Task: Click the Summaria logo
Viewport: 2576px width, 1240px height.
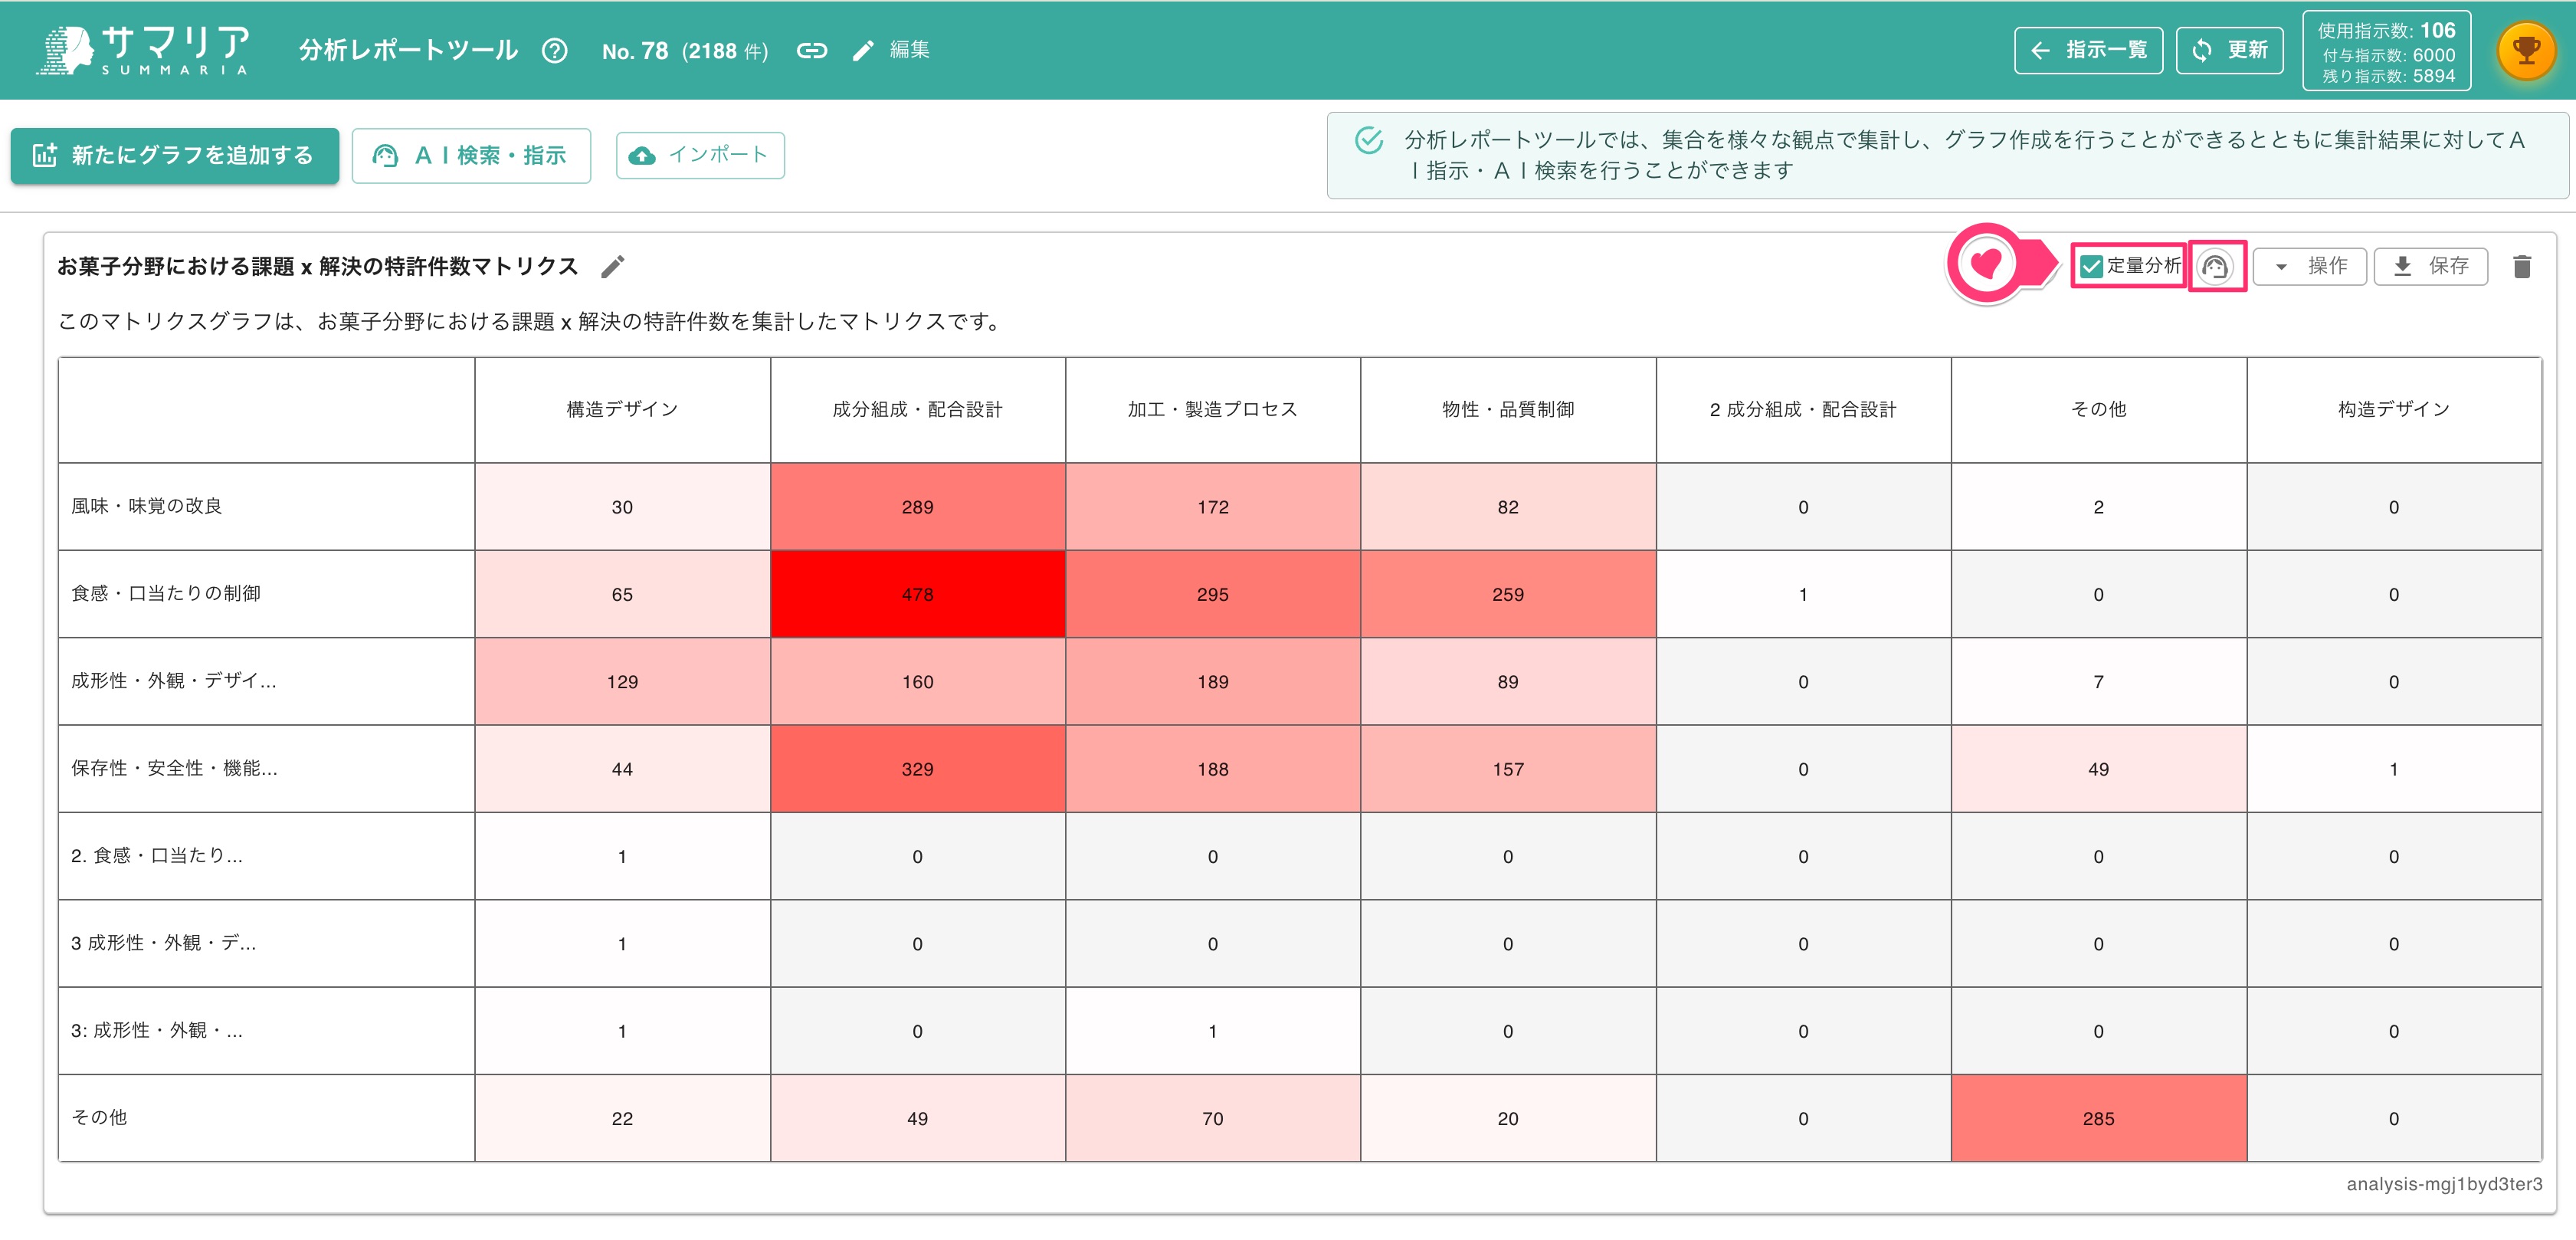Action: point(142,50)
